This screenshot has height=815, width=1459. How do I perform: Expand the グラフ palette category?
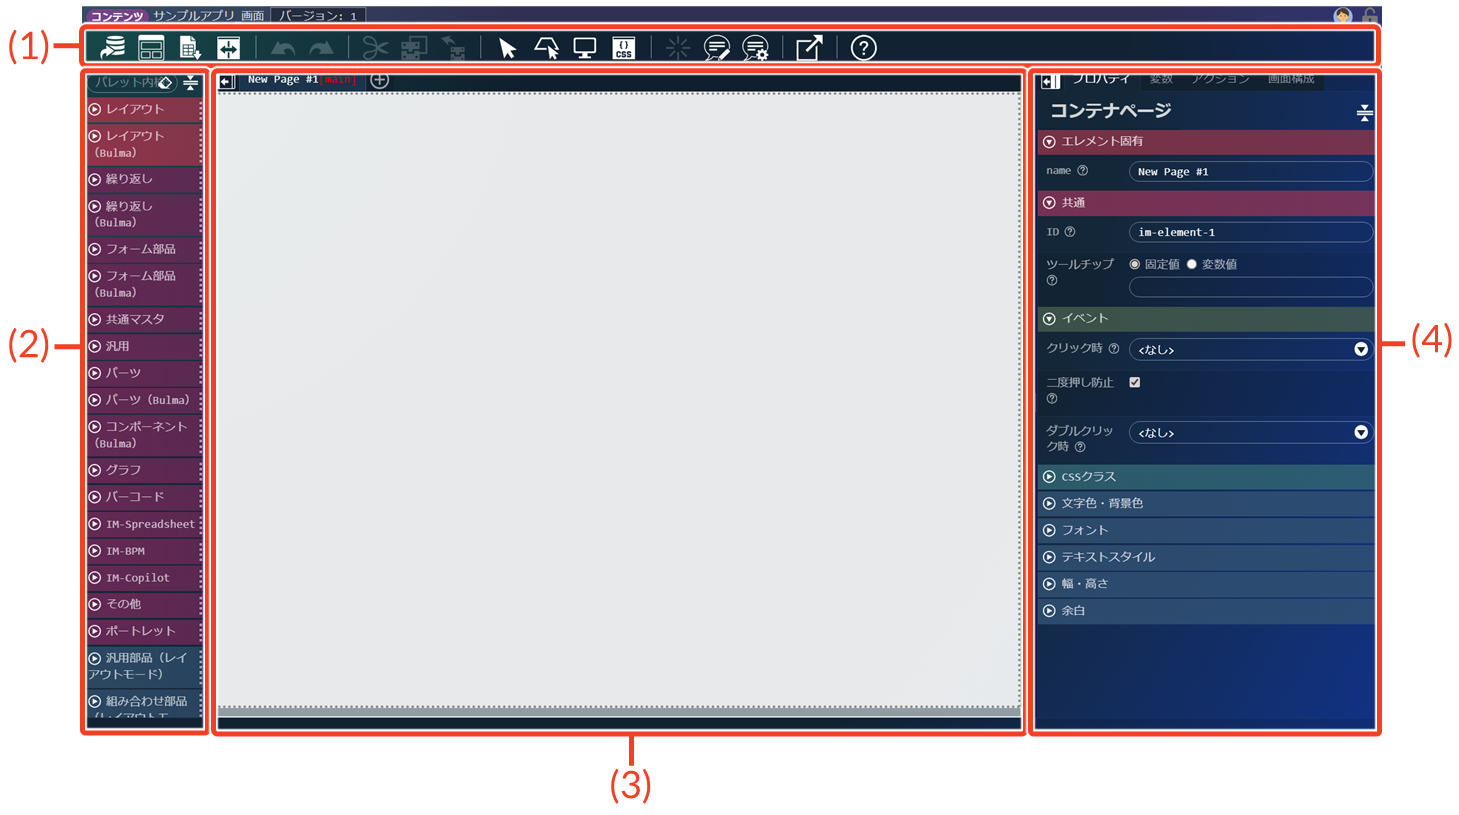coord(123,470)
